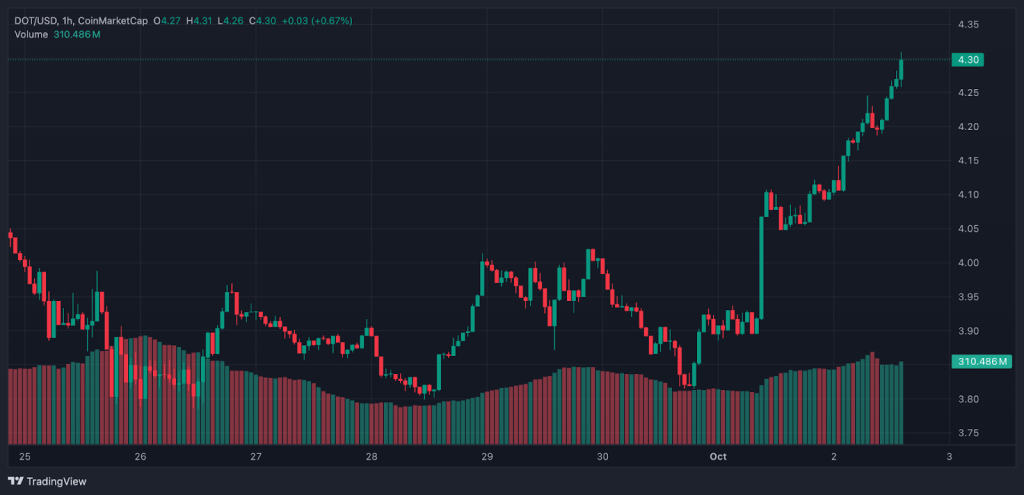Click the green 4.30 current price tag
Viewport: 1024px width, 495px height.
coord(968,60)
